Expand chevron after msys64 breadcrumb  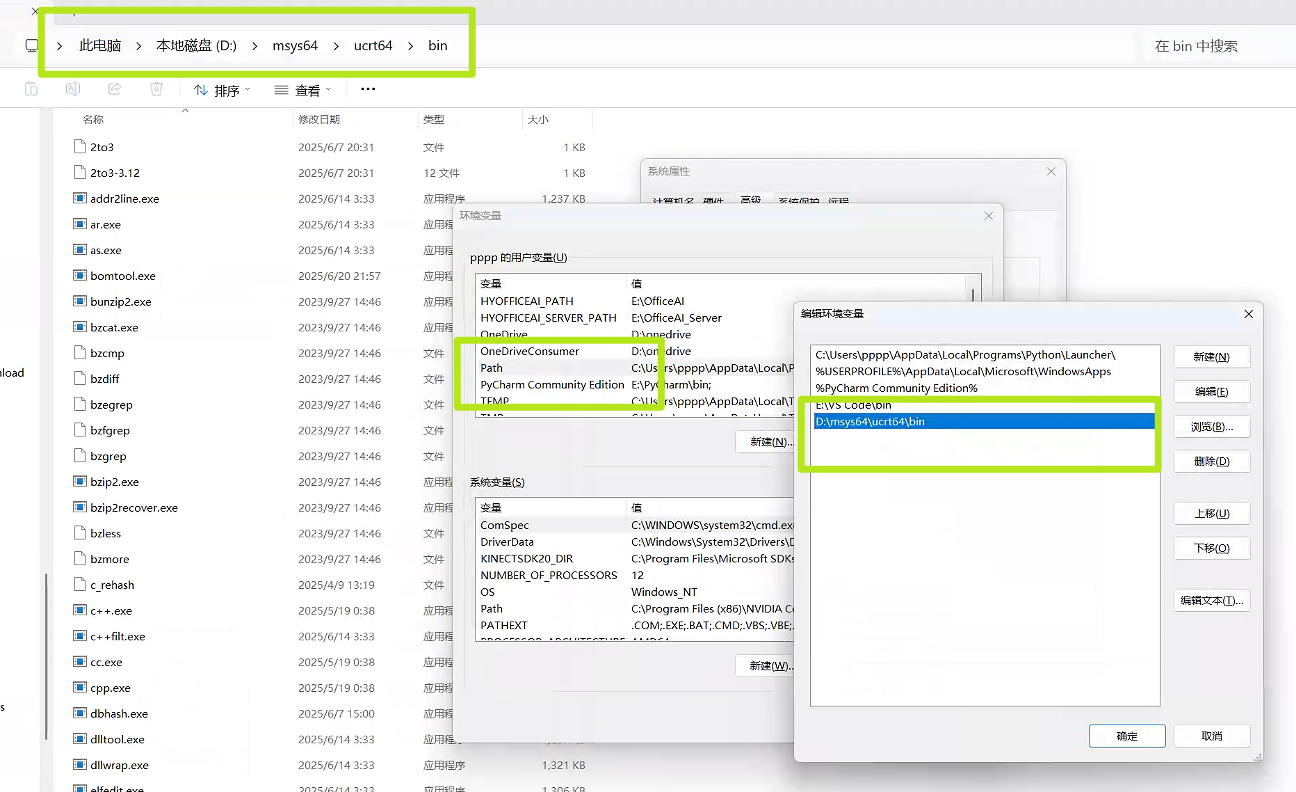[336, 46]
